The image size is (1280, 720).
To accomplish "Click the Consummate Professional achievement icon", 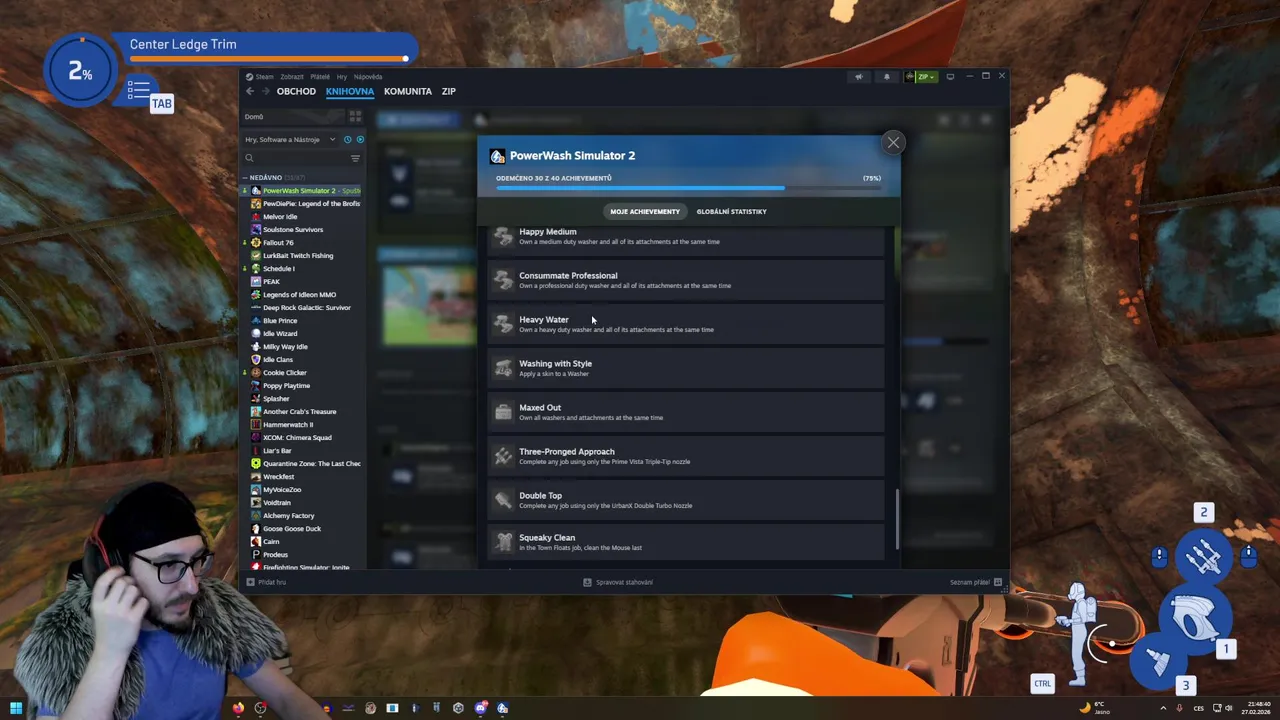I will [503, 280].
